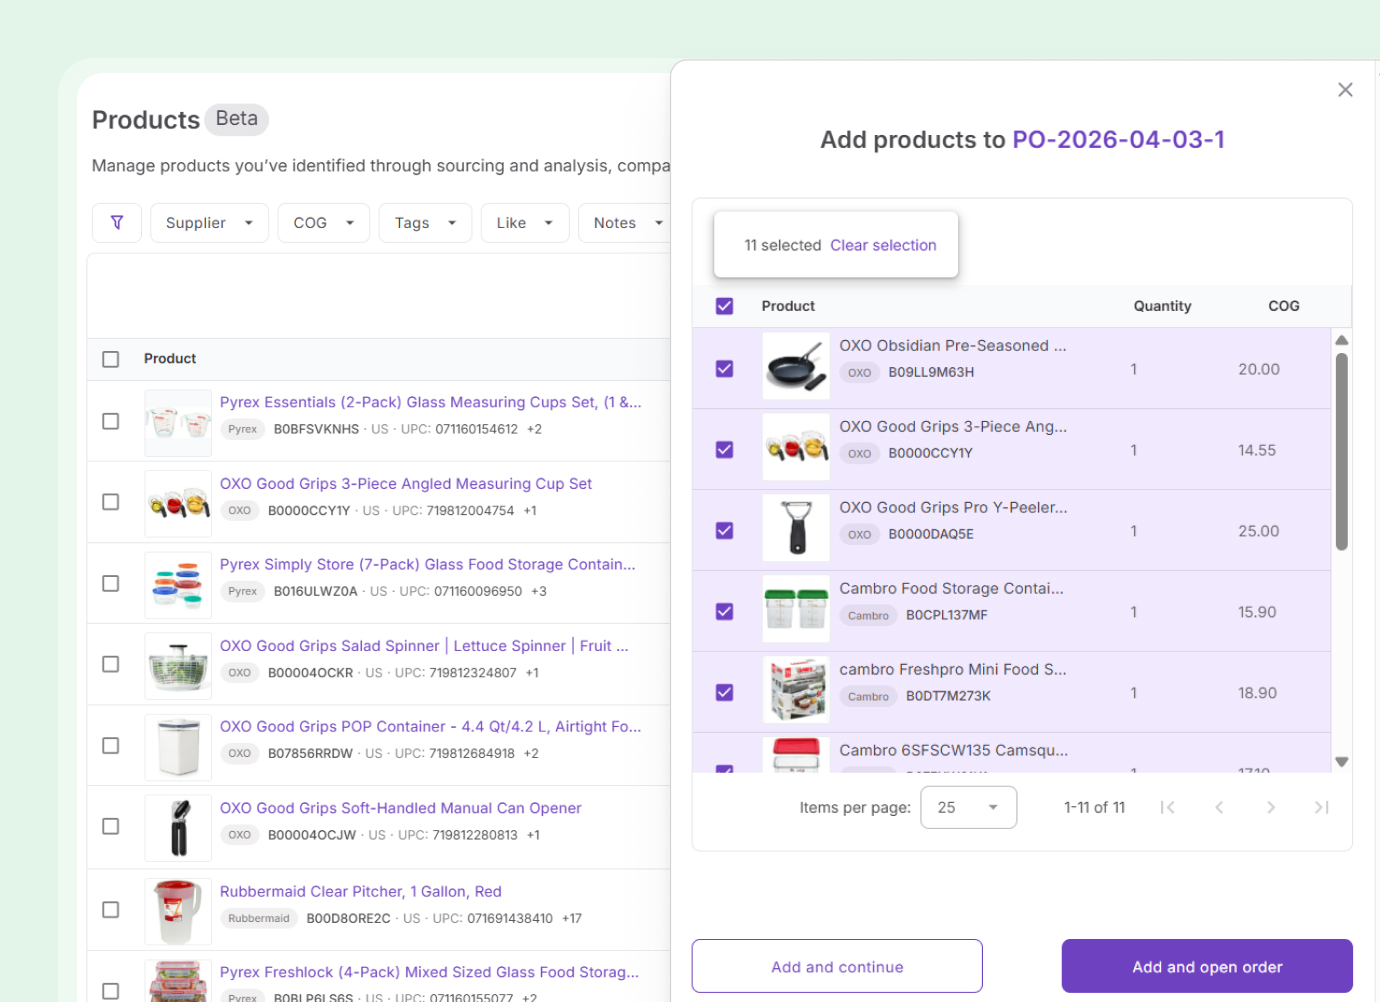Open the filter panel via the funnel icon

116,222
